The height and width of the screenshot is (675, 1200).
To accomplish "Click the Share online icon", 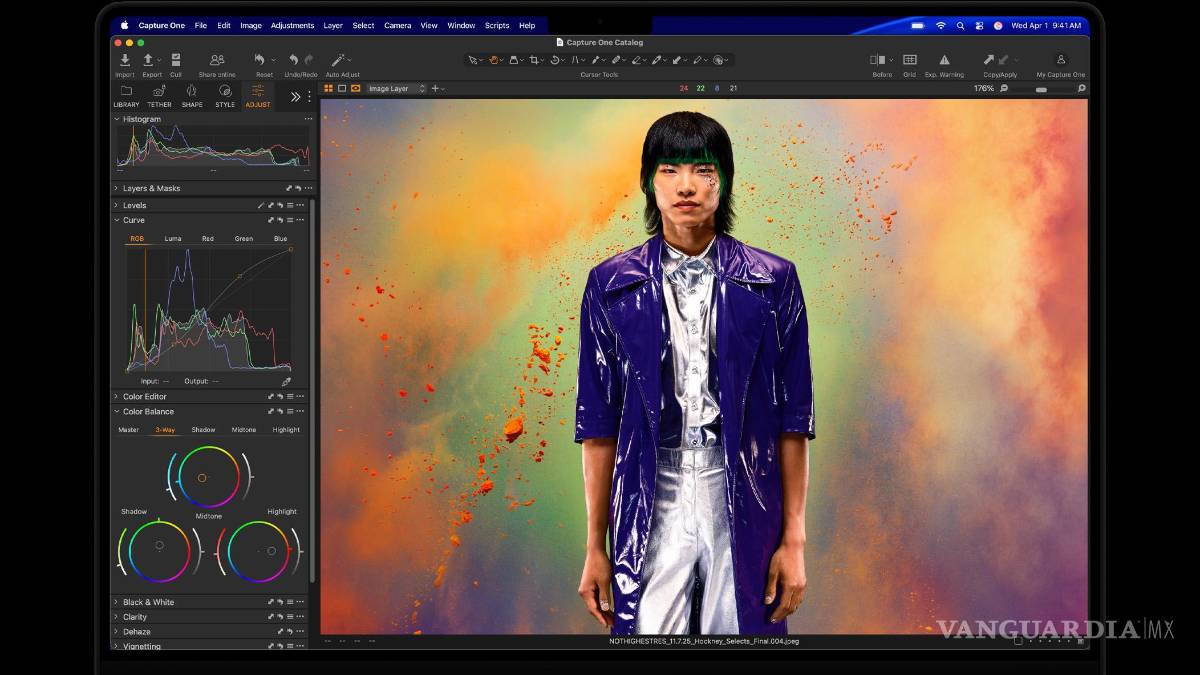I will pos(217,61).
